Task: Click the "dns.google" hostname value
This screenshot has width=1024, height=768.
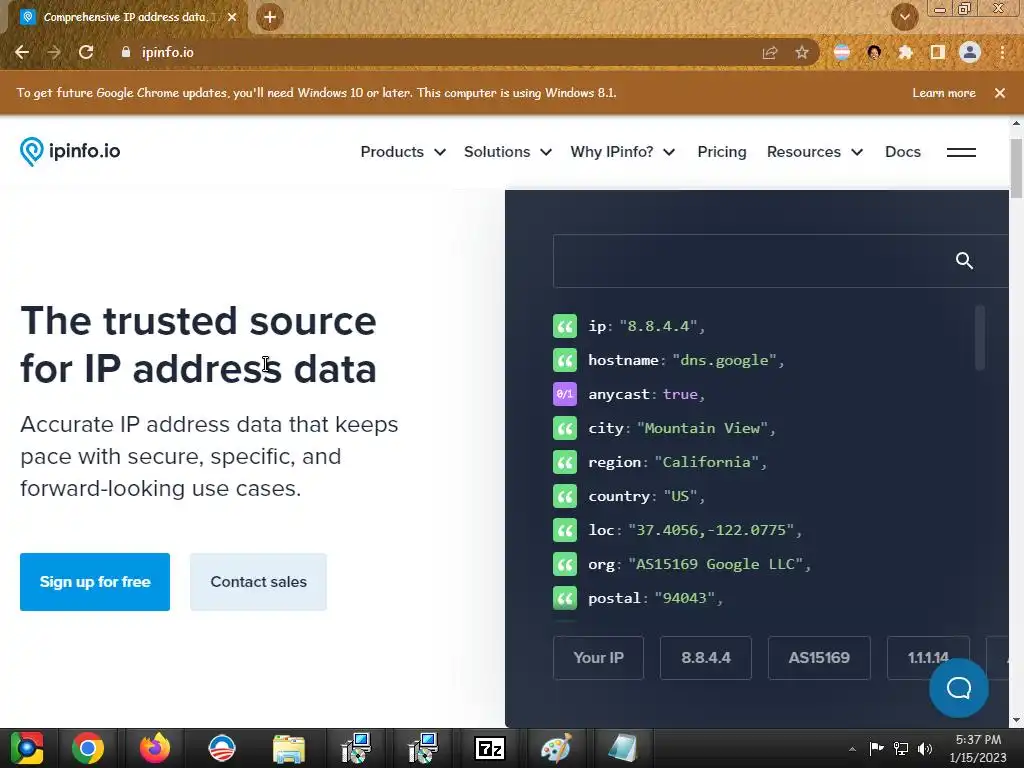Action: 724,360
